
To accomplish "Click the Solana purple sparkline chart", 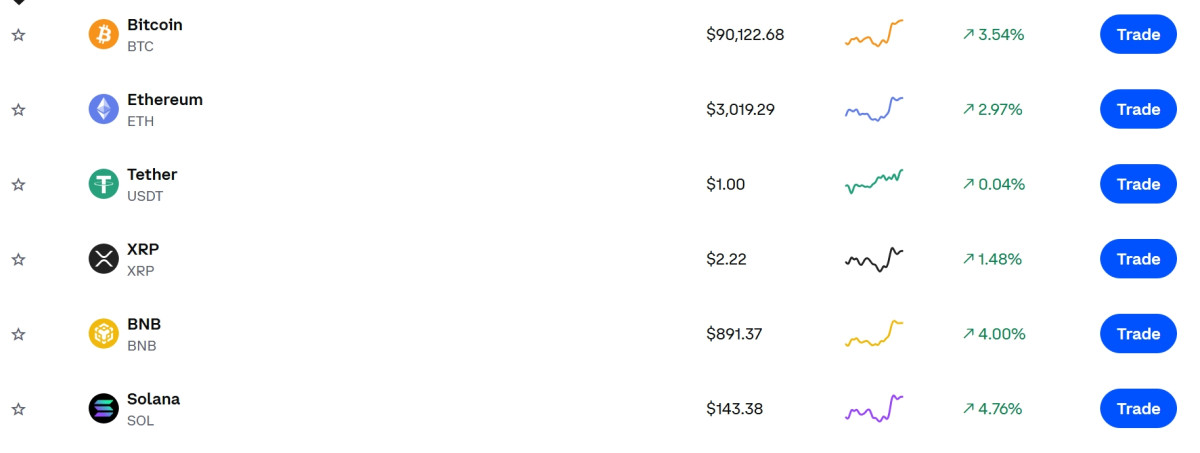I will pyautogui.click(x=874, y=408).
